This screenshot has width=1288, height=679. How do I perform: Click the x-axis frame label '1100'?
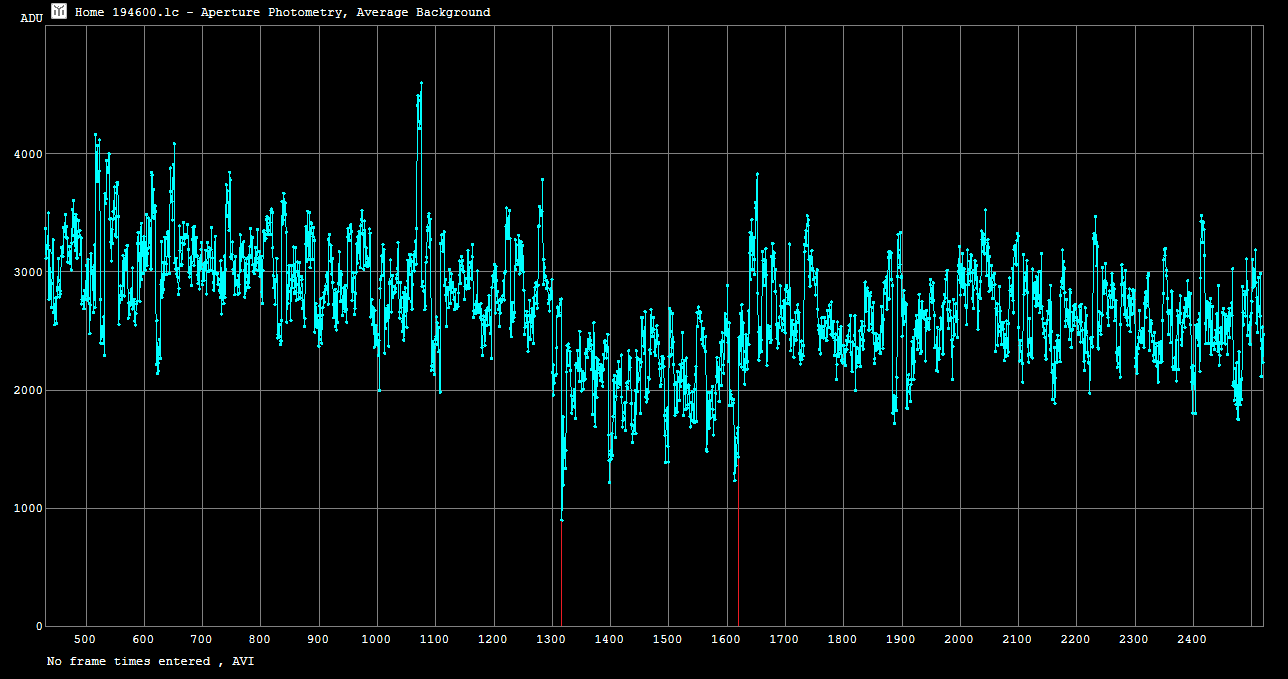click(x=435, y=639)
